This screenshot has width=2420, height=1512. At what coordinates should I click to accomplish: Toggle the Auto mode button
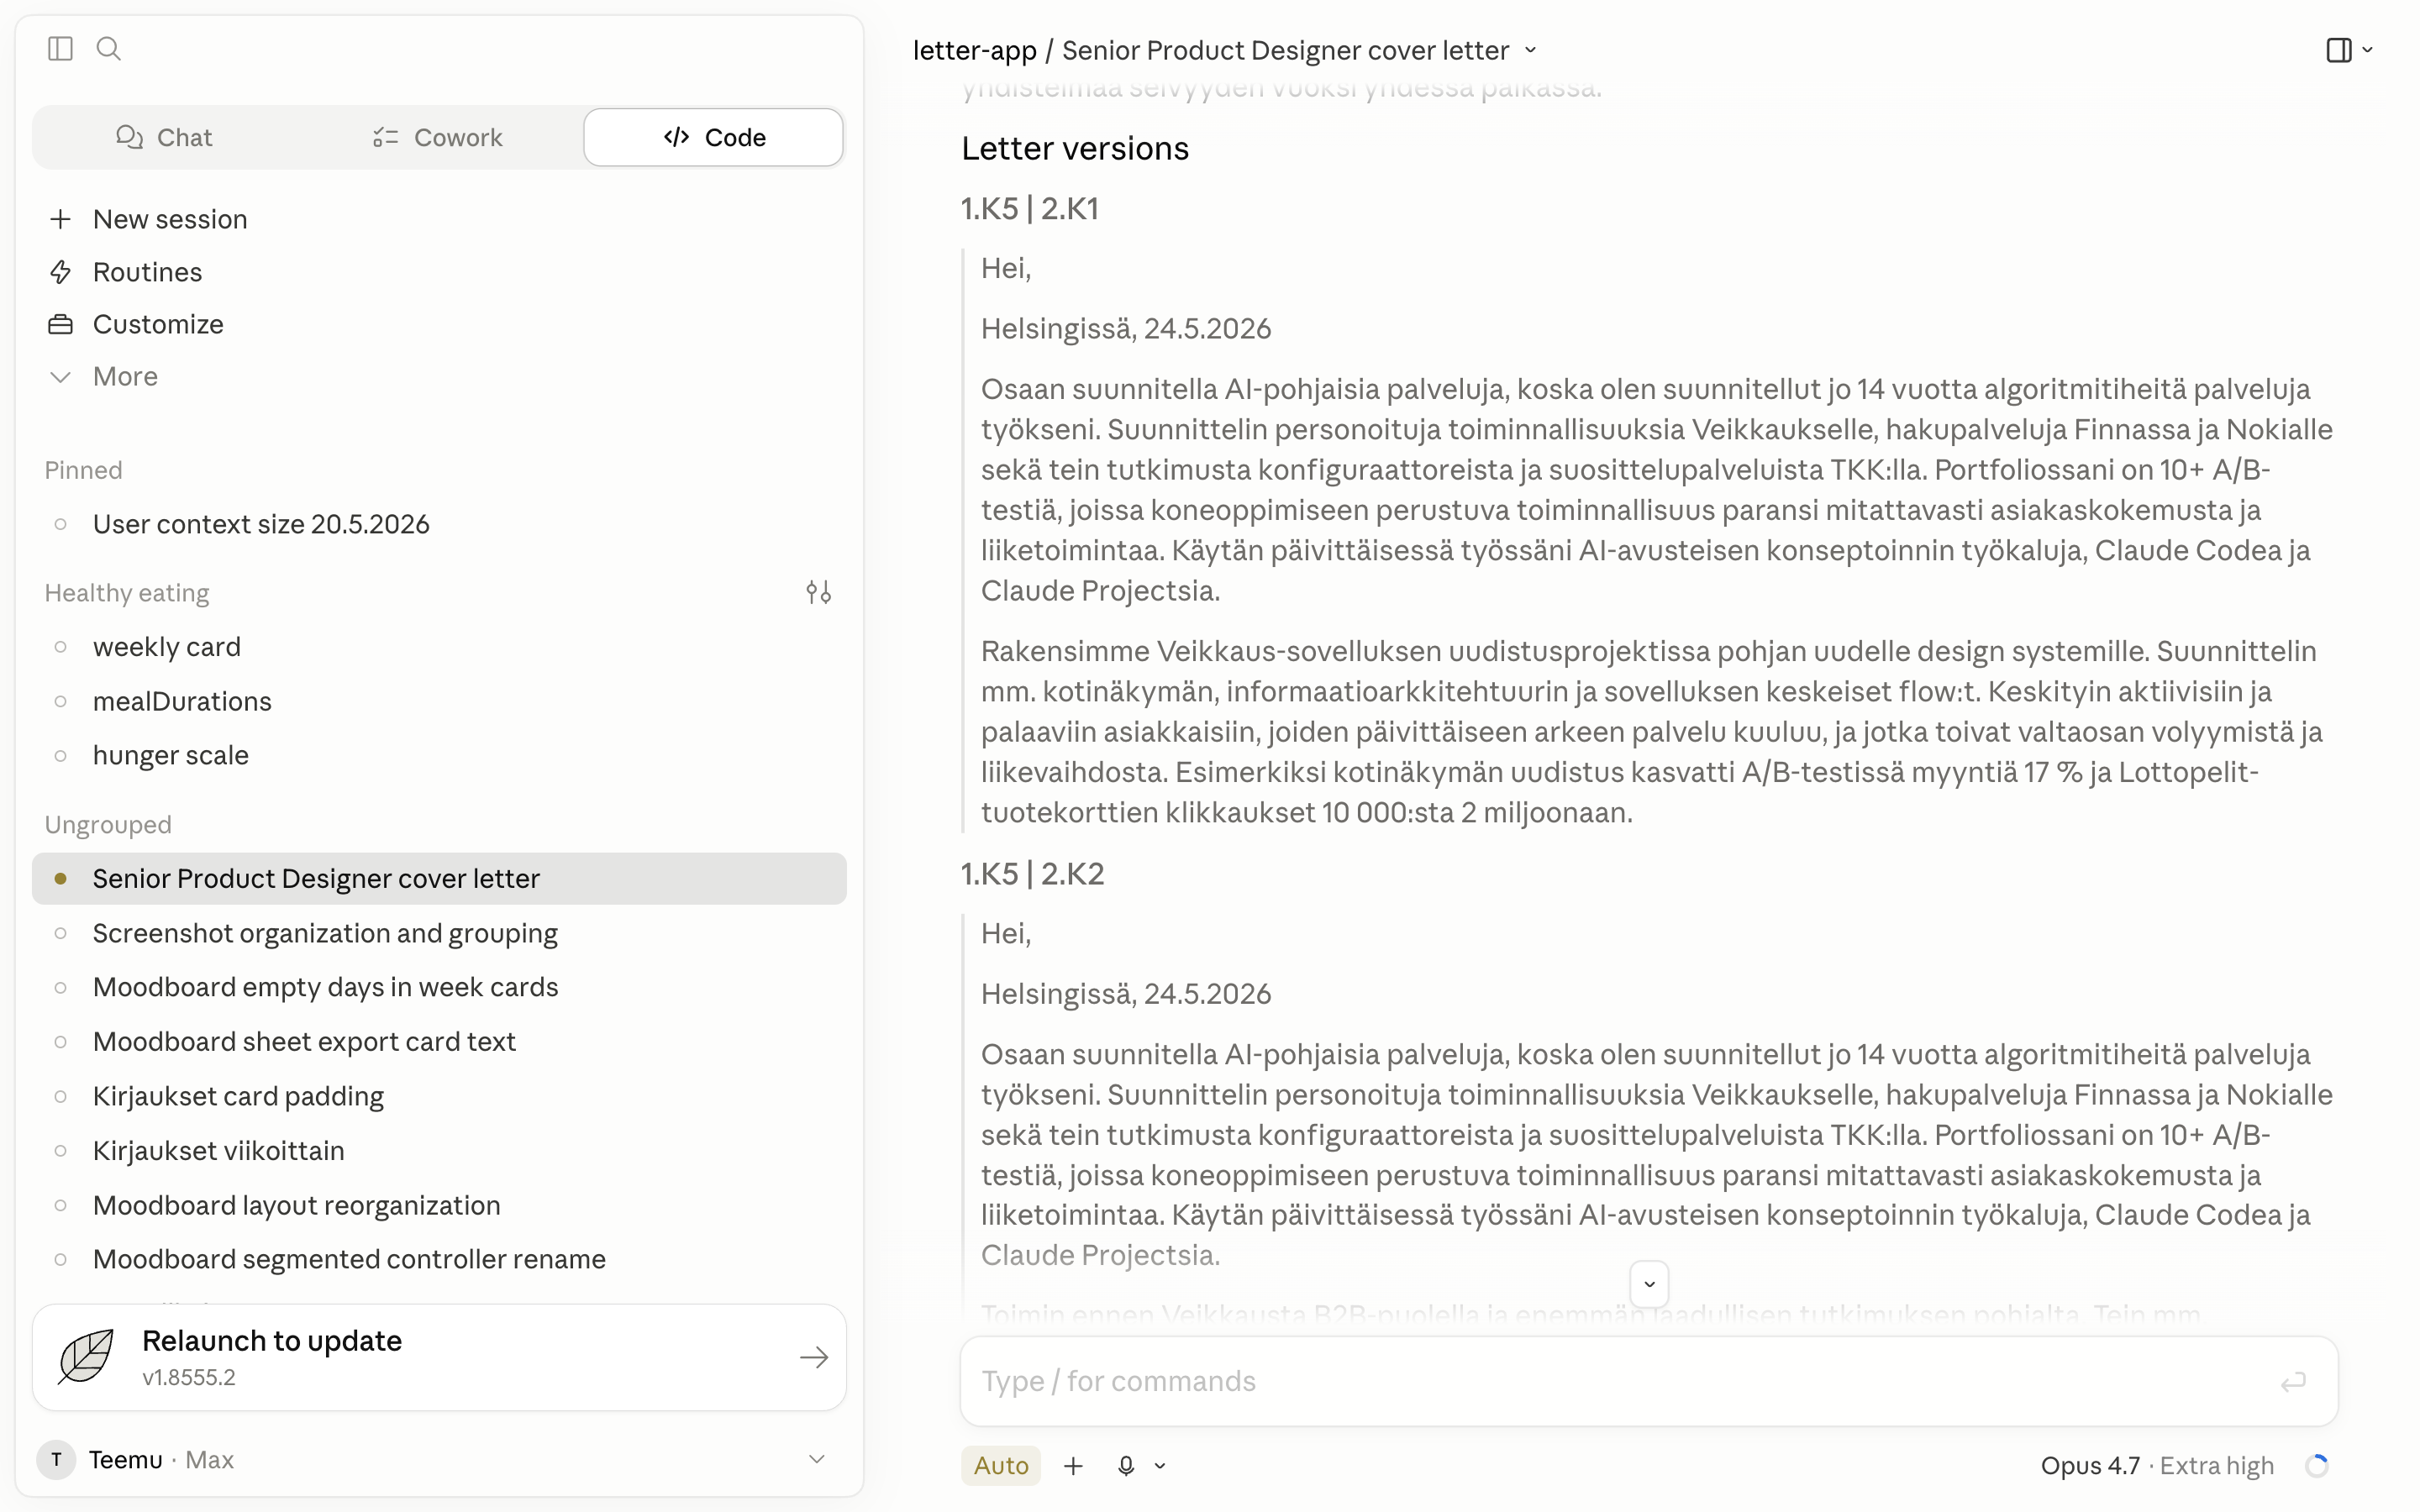tap(1001, 1465)
